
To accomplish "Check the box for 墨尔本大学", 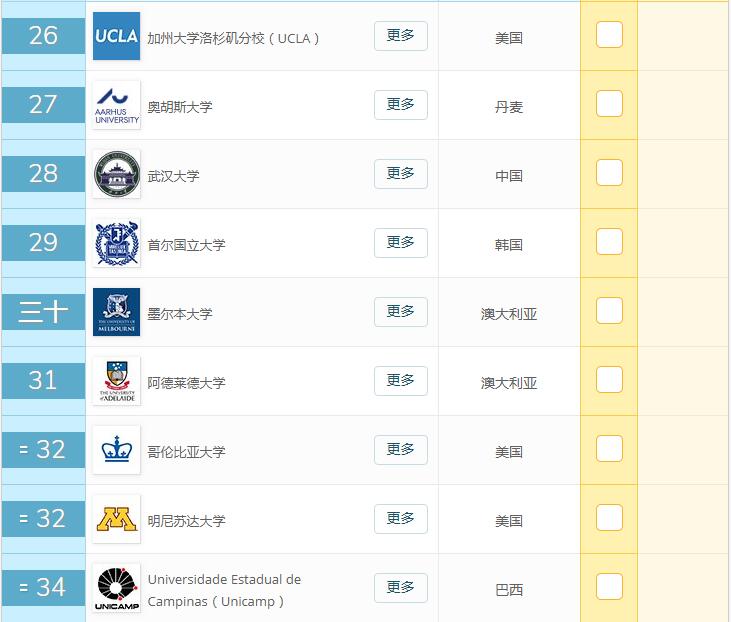I will (x=609, y=311).
